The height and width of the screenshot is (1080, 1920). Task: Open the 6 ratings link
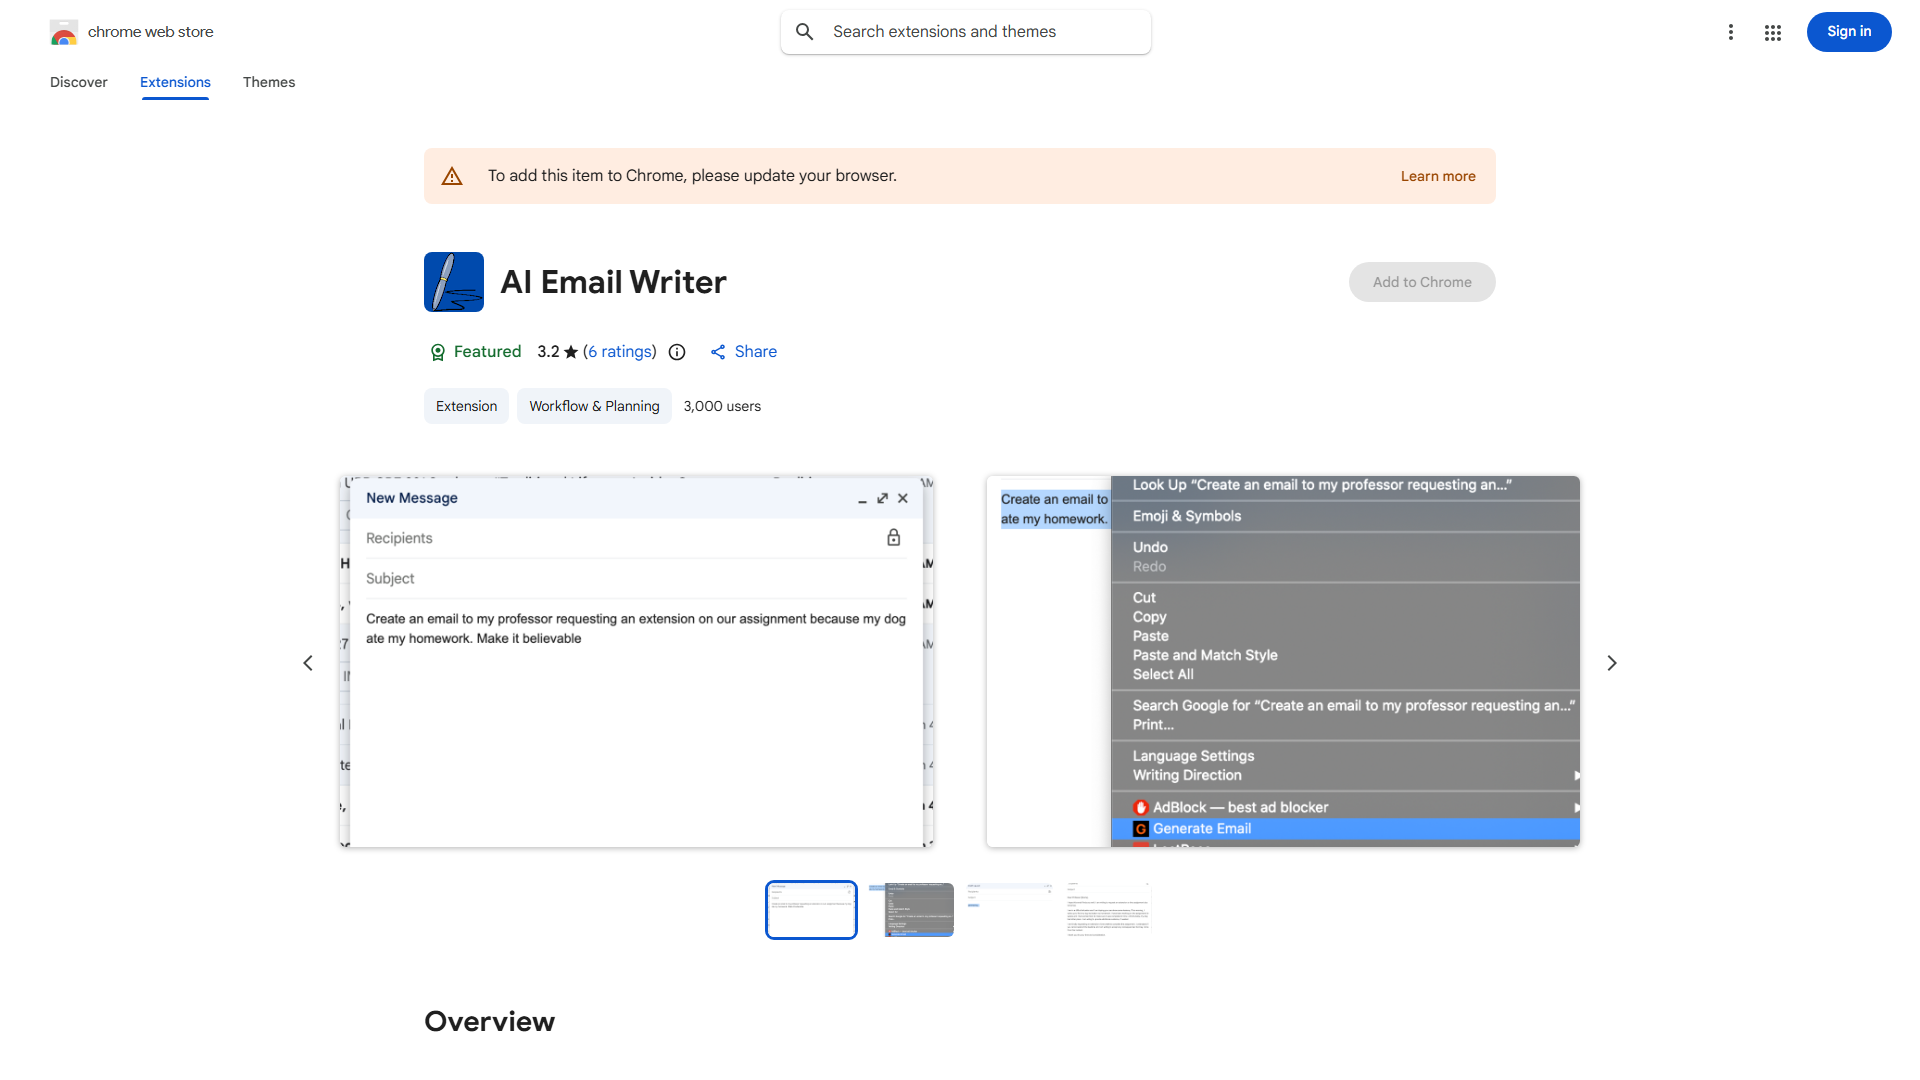620,352
